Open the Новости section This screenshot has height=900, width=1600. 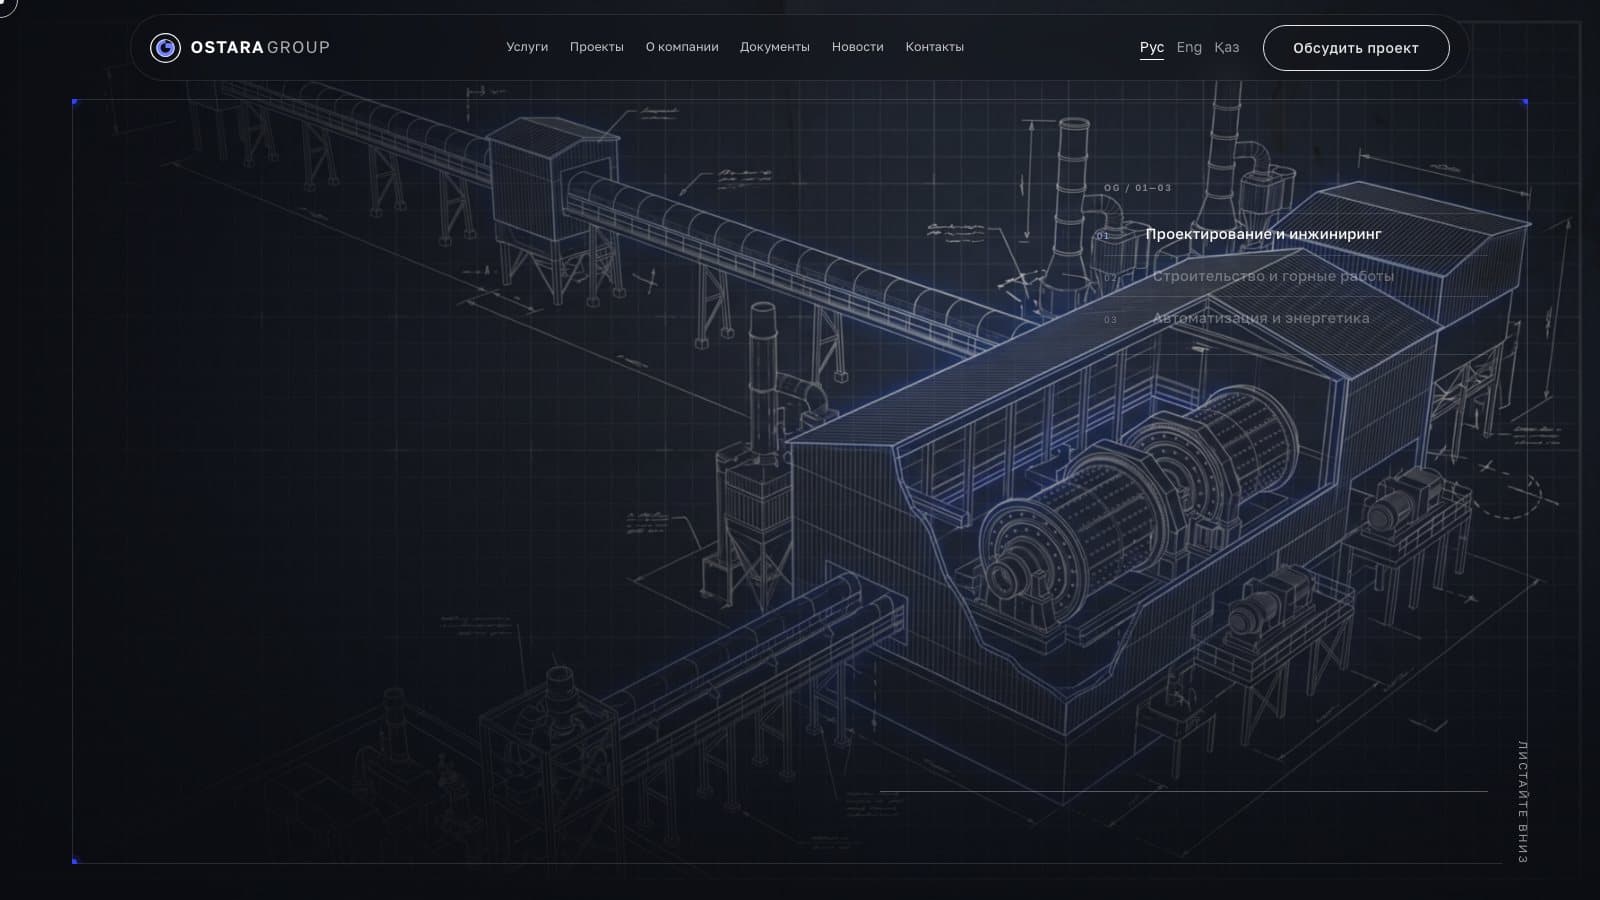(858, 47)
